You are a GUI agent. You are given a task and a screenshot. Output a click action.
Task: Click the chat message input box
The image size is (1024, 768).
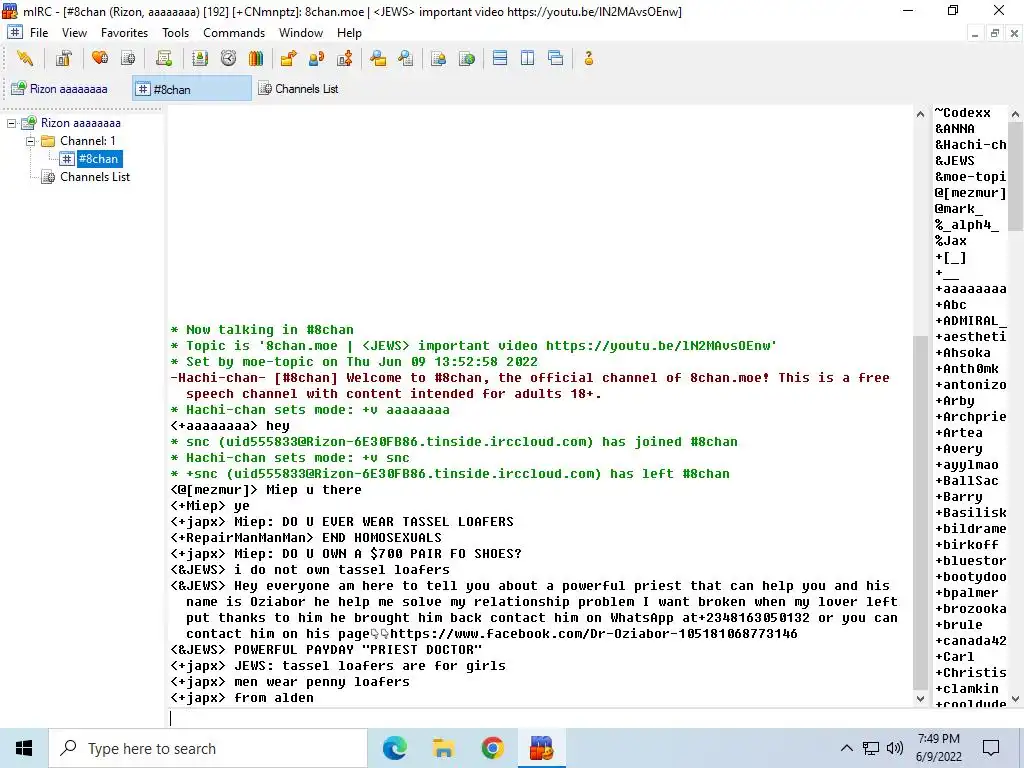(539, 717)
